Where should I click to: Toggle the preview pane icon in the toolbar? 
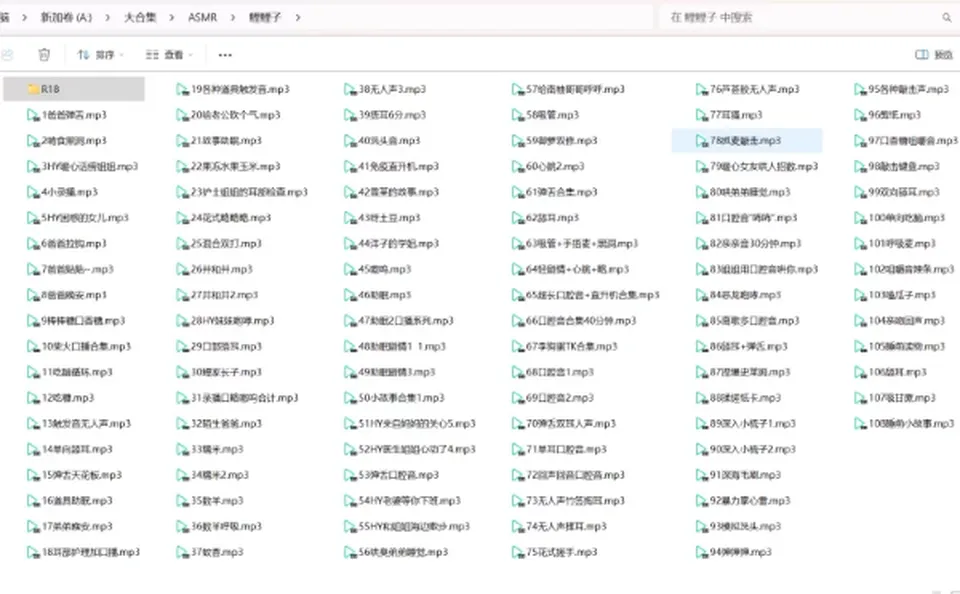click(921, 55)
